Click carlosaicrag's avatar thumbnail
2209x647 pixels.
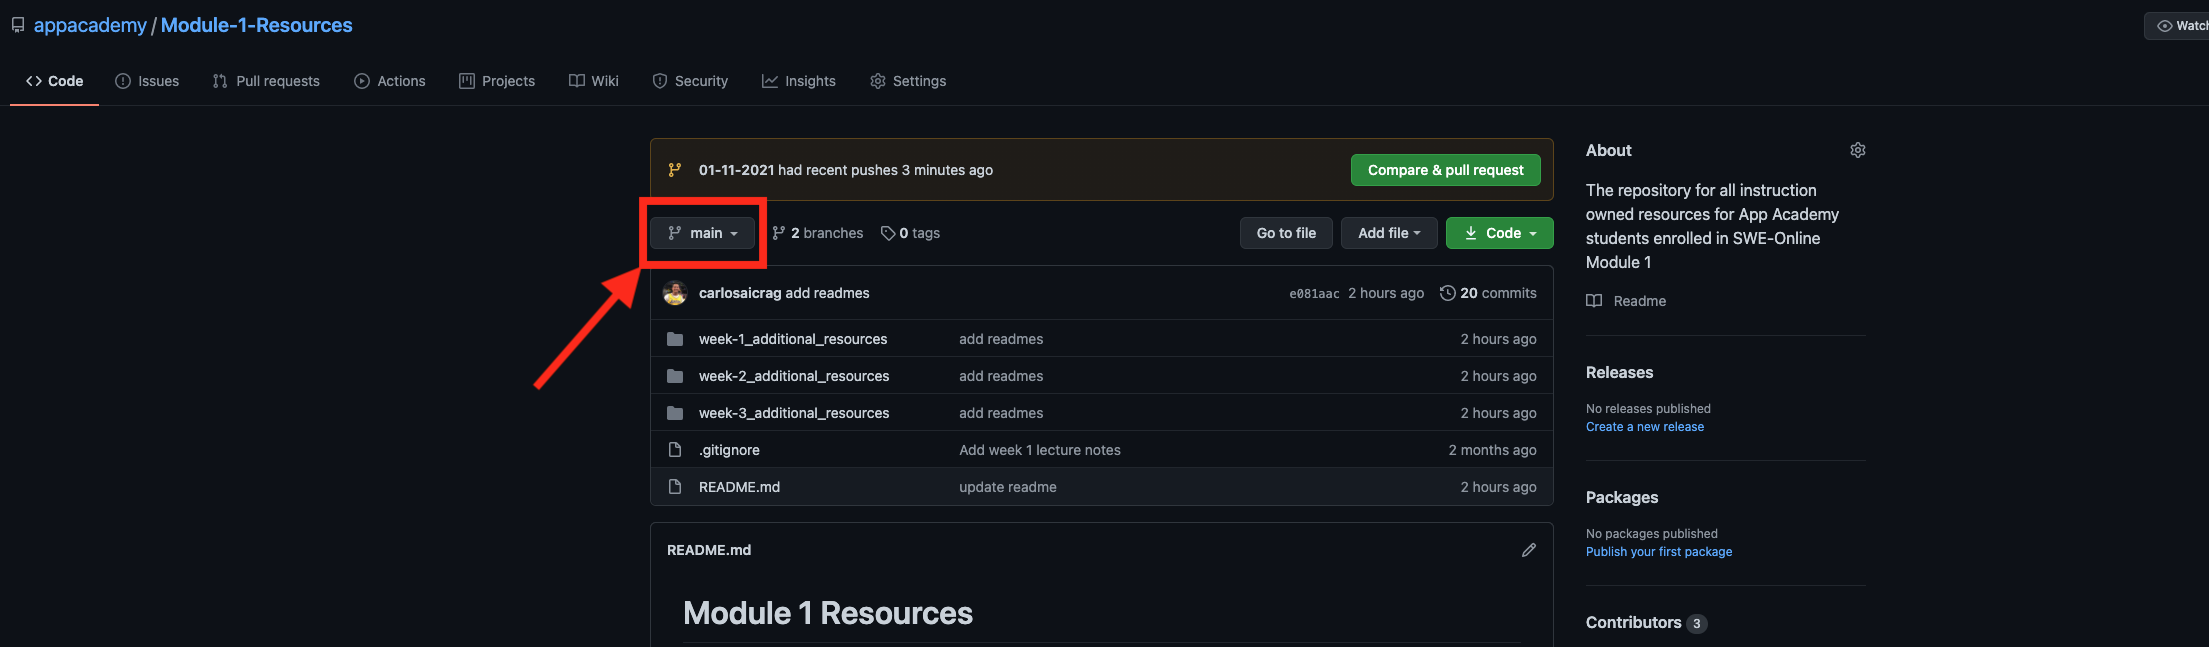tap(675, 293)
